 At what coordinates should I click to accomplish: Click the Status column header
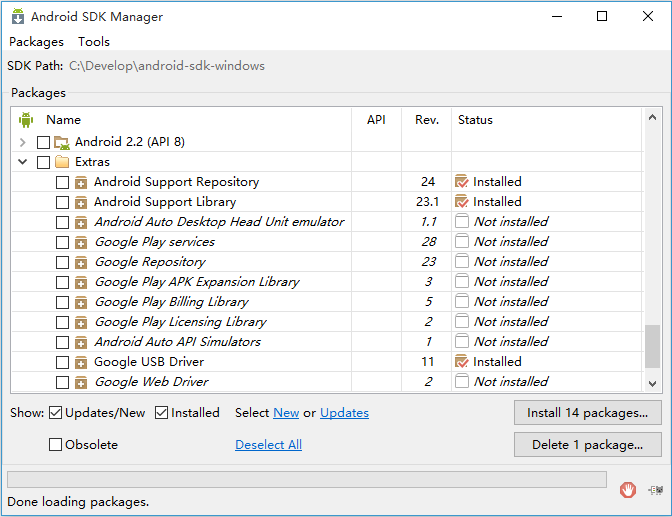(475, 120)
